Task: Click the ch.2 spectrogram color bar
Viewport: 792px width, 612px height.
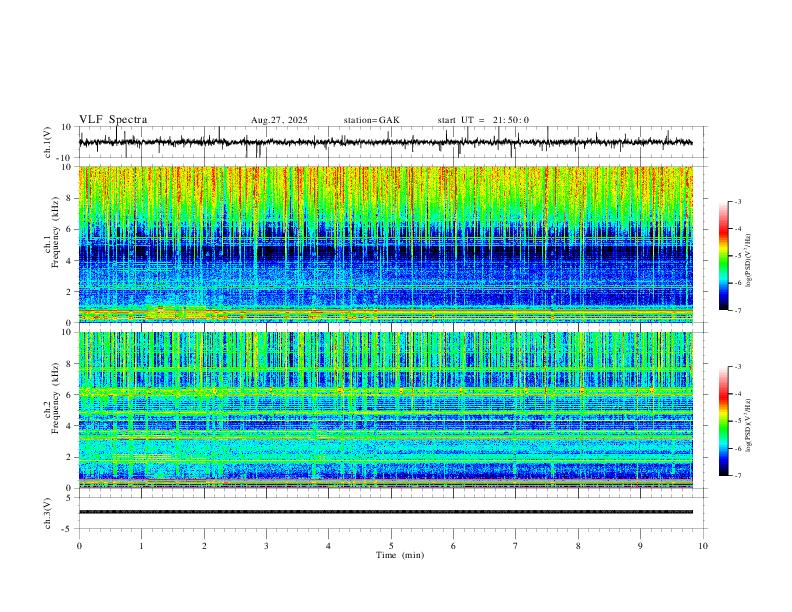Action: tap(723, 421)
